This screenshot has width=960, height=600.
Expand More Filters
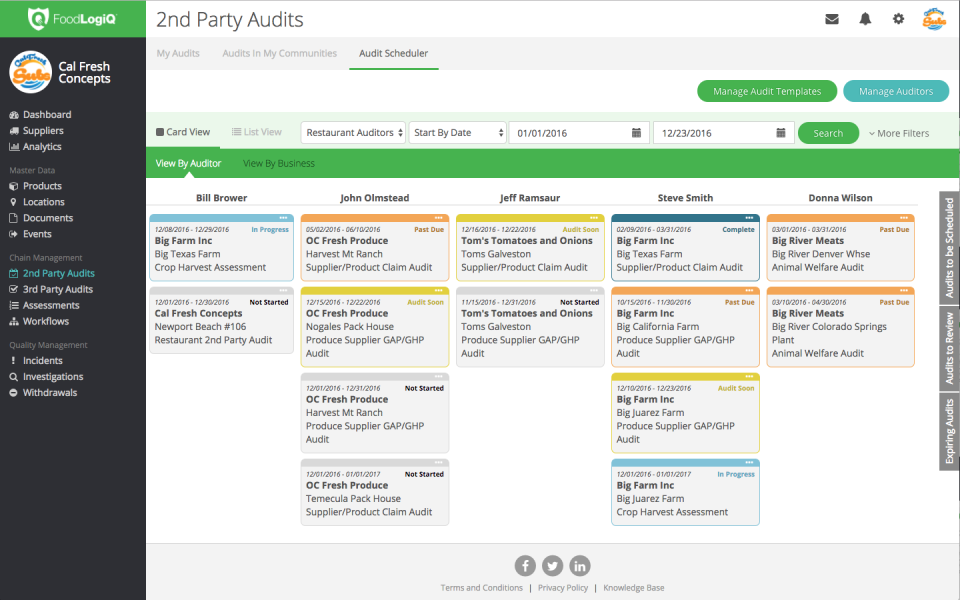click(x=901, y=132)
